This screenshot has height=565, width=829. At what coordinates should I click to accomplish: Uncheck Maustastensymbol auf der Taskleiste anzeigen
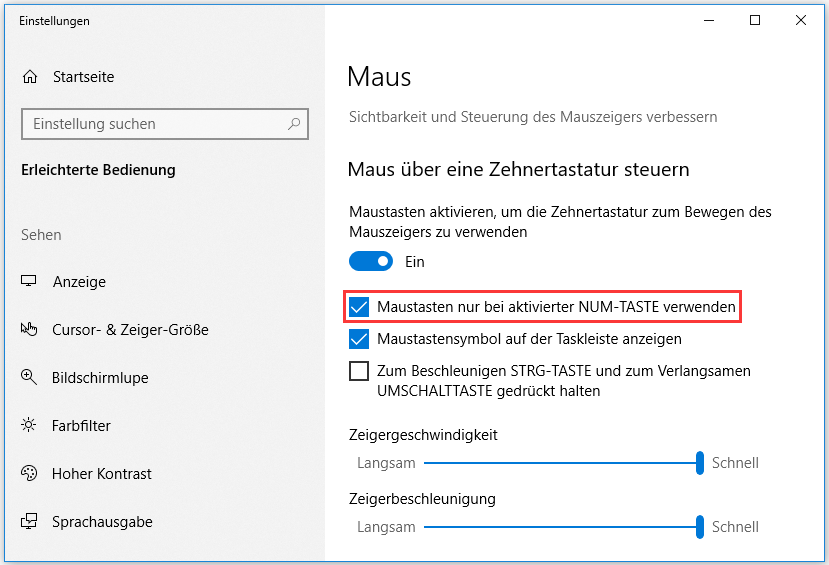tap(359, 339)
